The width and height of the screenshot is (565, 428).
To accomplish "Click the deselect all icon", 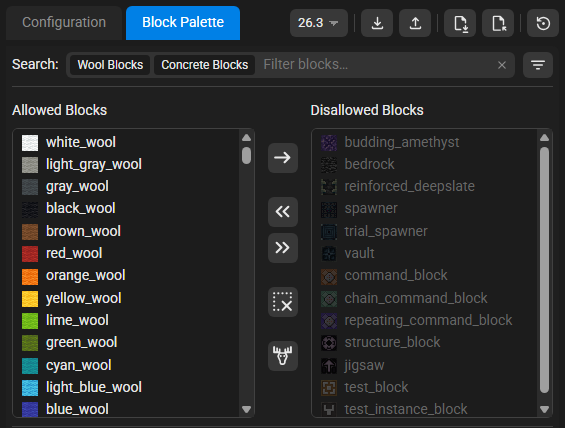I will [x=282, y=302].
